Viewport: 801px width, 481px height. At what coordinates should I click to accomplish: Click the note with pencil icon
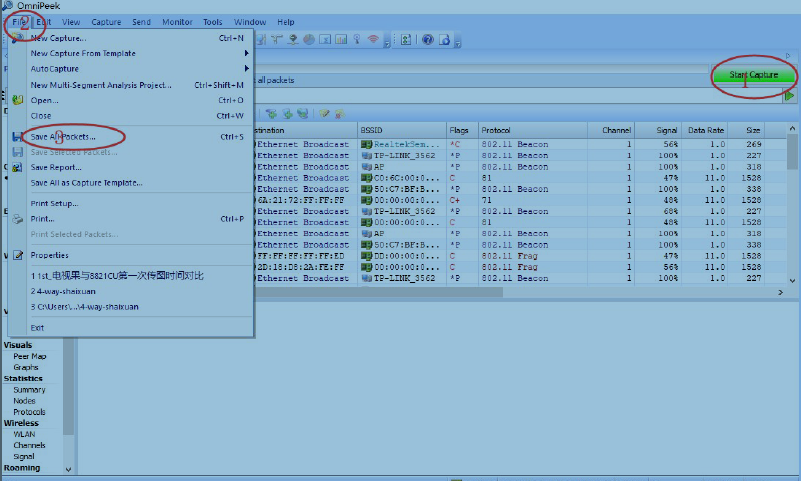[x=324, y=113]
